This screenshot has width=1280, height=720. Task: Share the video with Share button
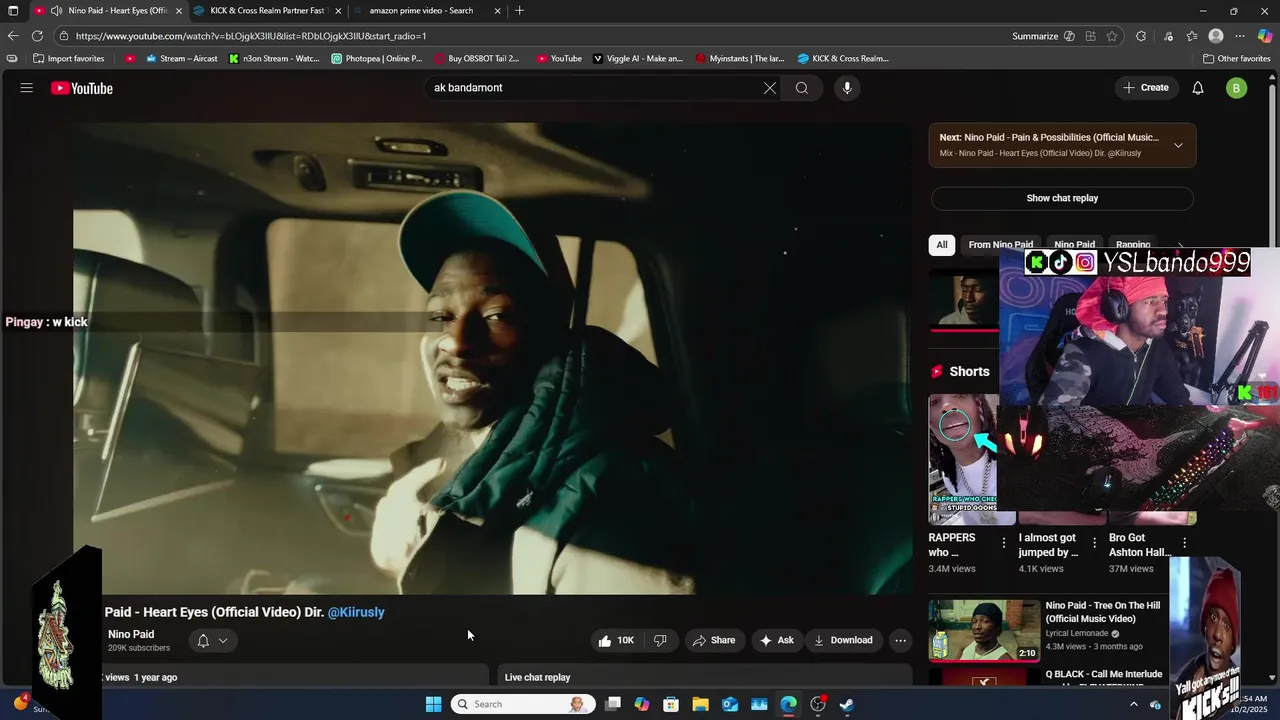pos(714,640)
